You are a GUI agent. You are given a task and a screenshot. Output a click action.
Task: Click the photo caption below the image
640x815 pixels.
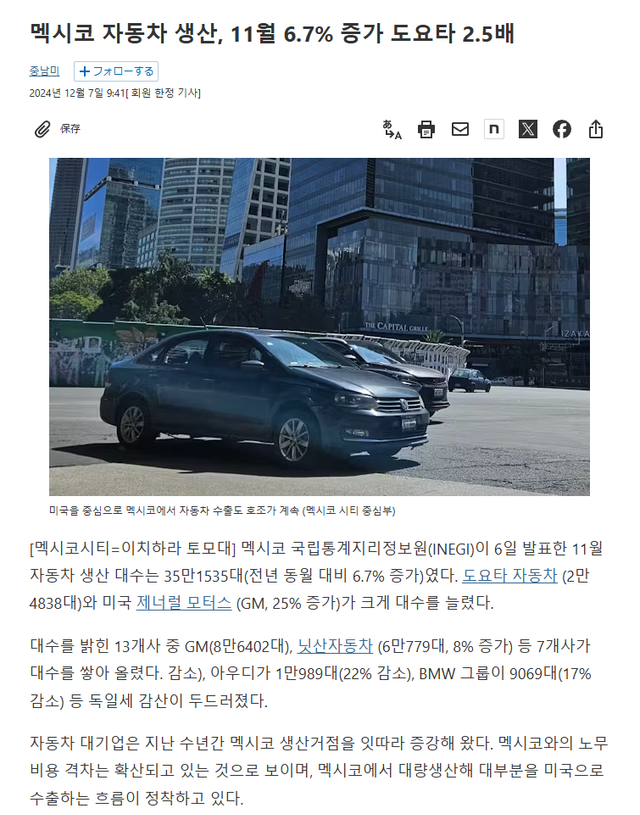point(222,511)
